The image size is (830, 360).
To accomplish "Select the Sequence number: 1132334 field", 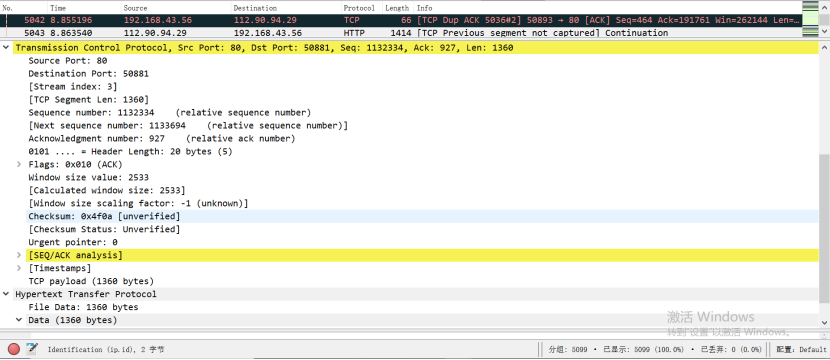I will 169,113.
